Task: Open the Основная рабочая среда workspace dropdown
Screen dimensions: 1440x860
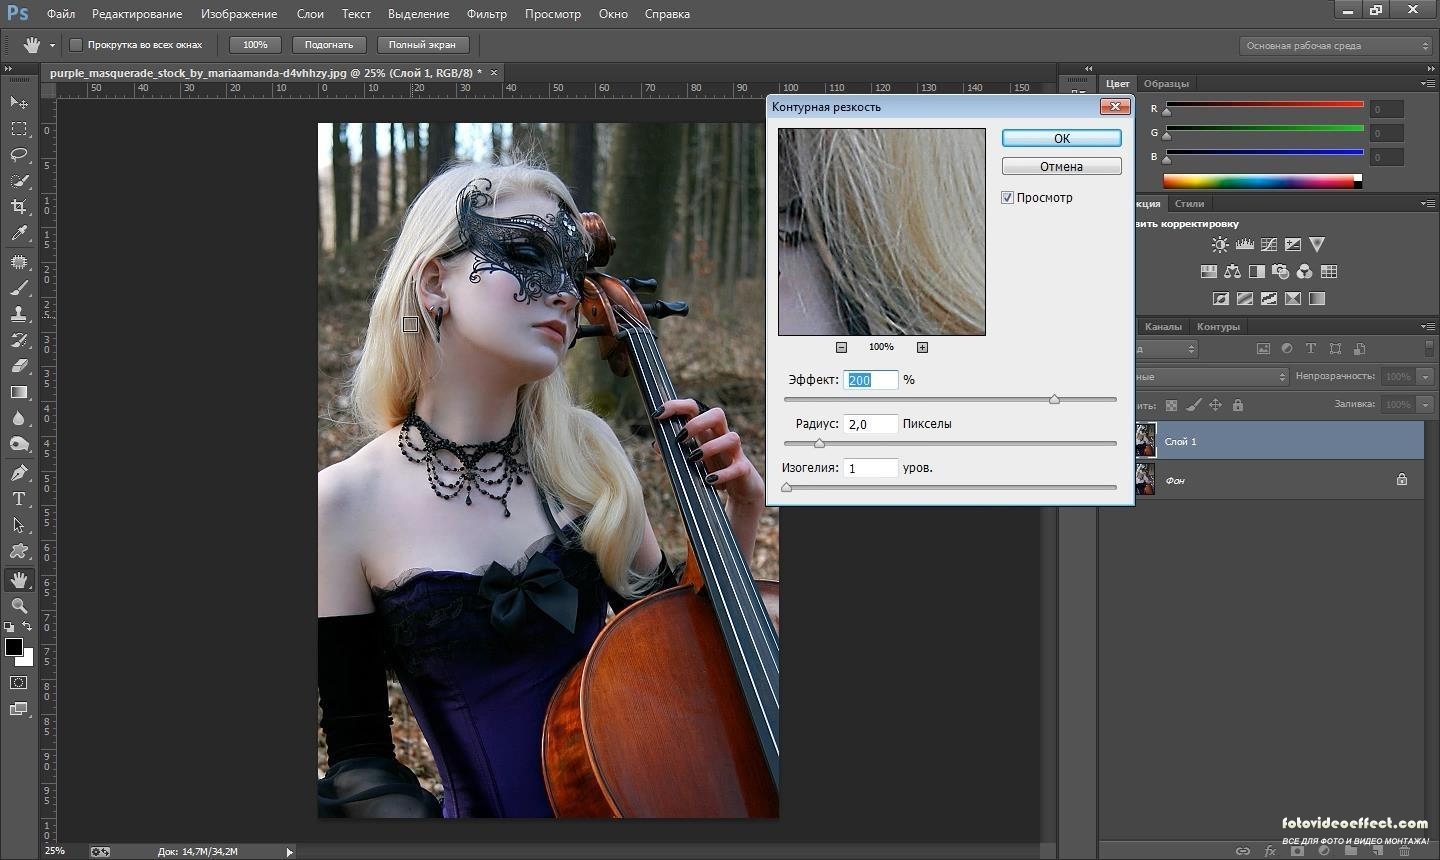Action: point(1336,45)
